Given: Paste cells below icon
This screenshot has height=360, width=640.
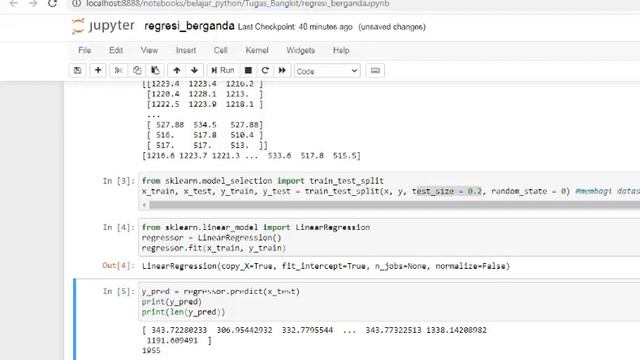Looking at the screenshot, I should point(155,71).
